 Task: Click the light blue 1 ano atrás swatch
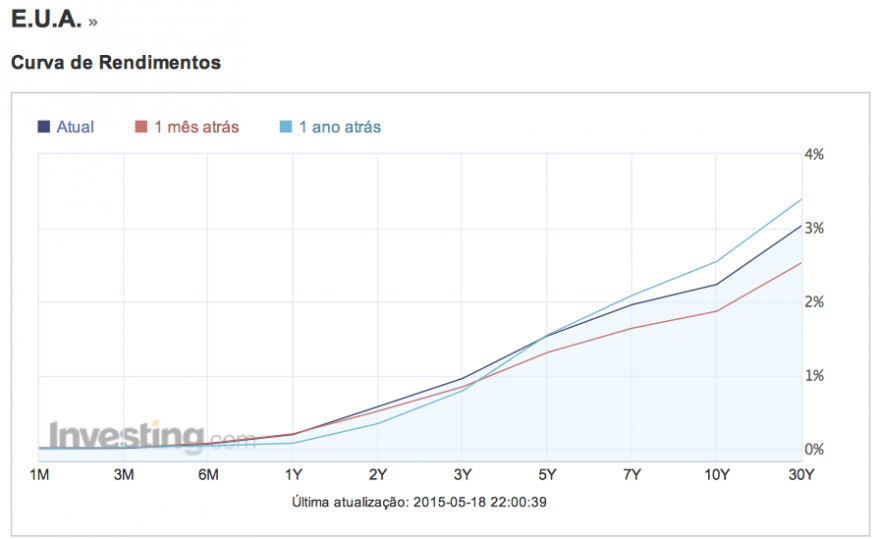coord(285,127)
